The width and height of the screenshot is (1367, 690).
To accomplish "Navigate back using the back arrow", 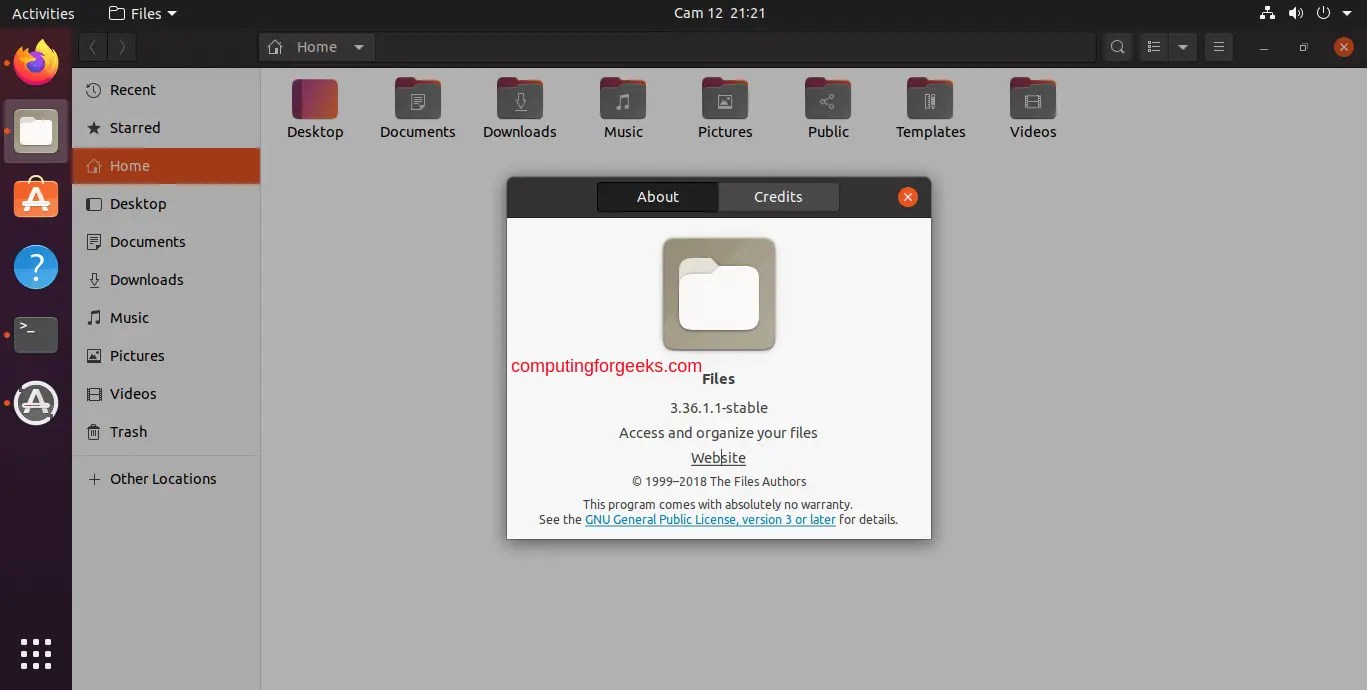I will point(91,46).
